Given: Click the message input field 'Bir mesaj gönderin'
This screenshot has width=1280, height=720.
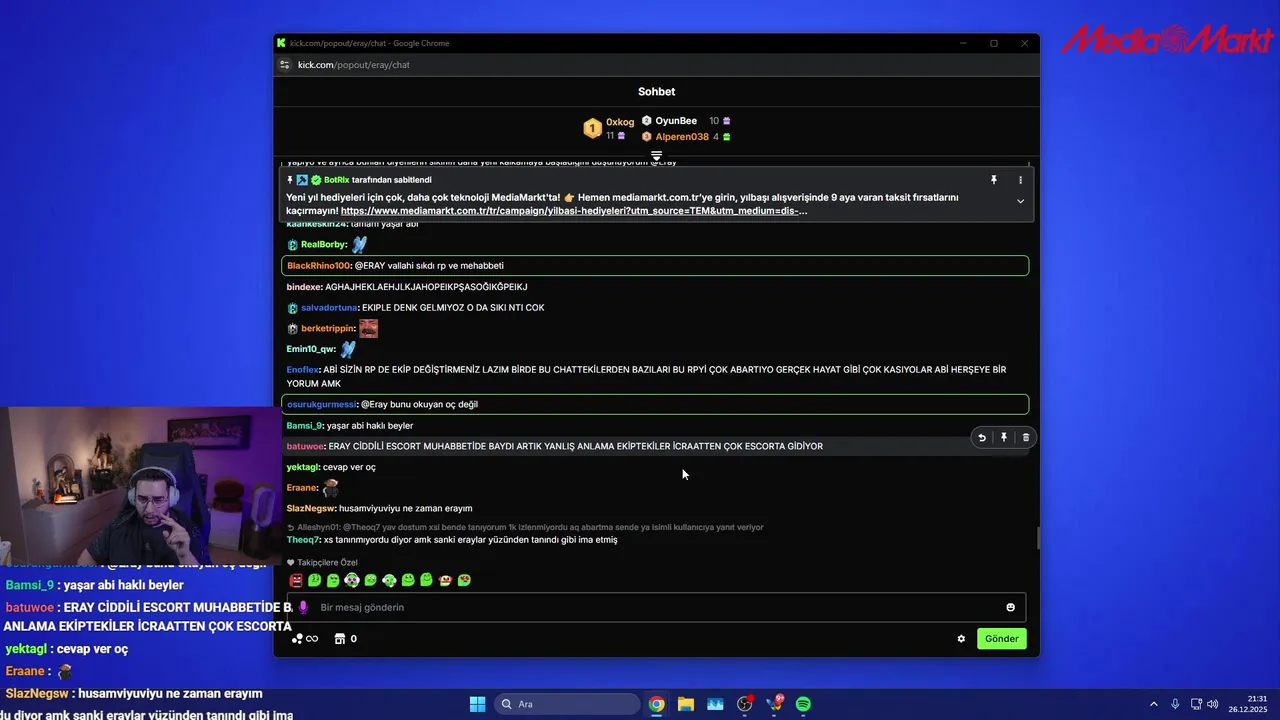Looking at the screenshot, I should [x=656, y=607].
